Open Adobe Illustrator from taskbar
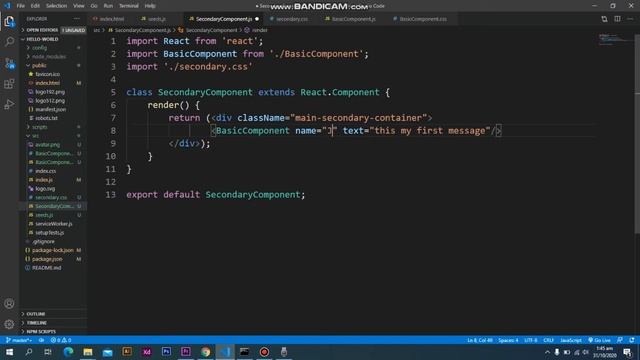This screenshot has width=640, height=360. pyautogui.click(x=127, y=351)
